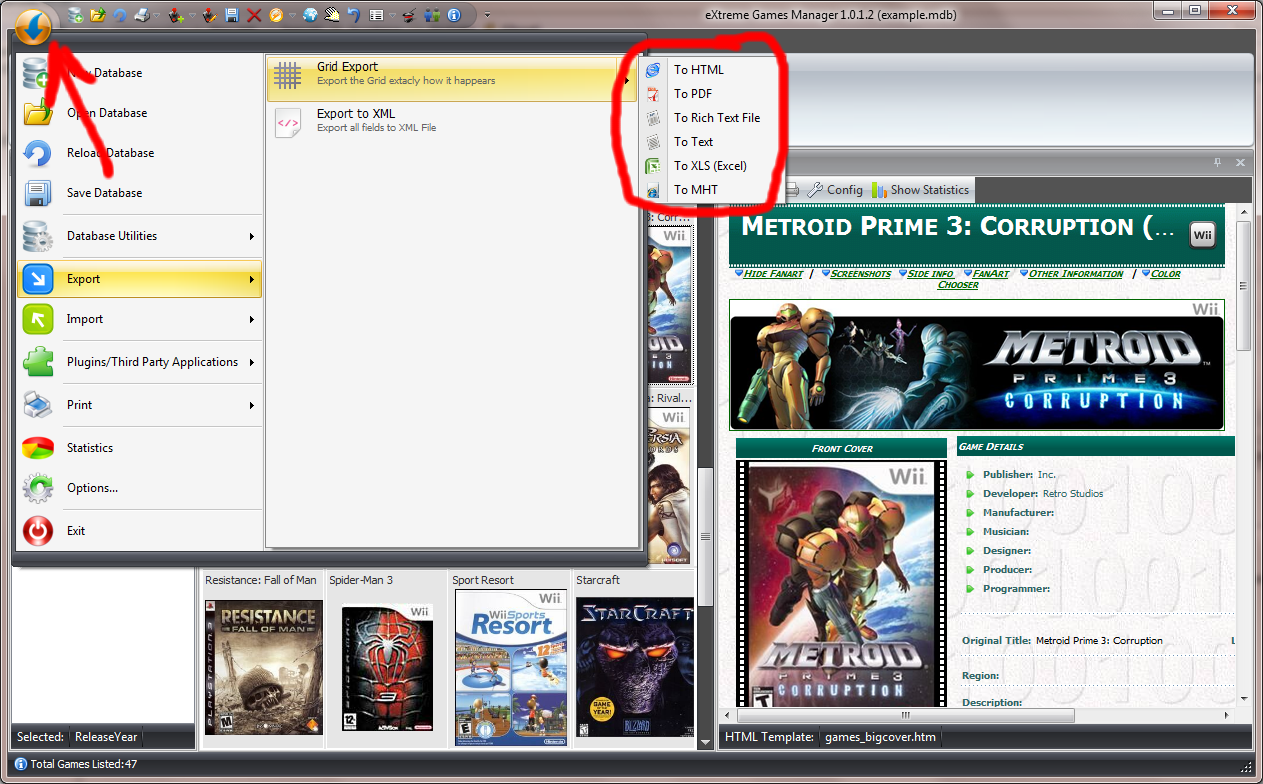Click the blue info icon in top toolbar
Viewport: 1263px width, 784px height.
point(454,15)
